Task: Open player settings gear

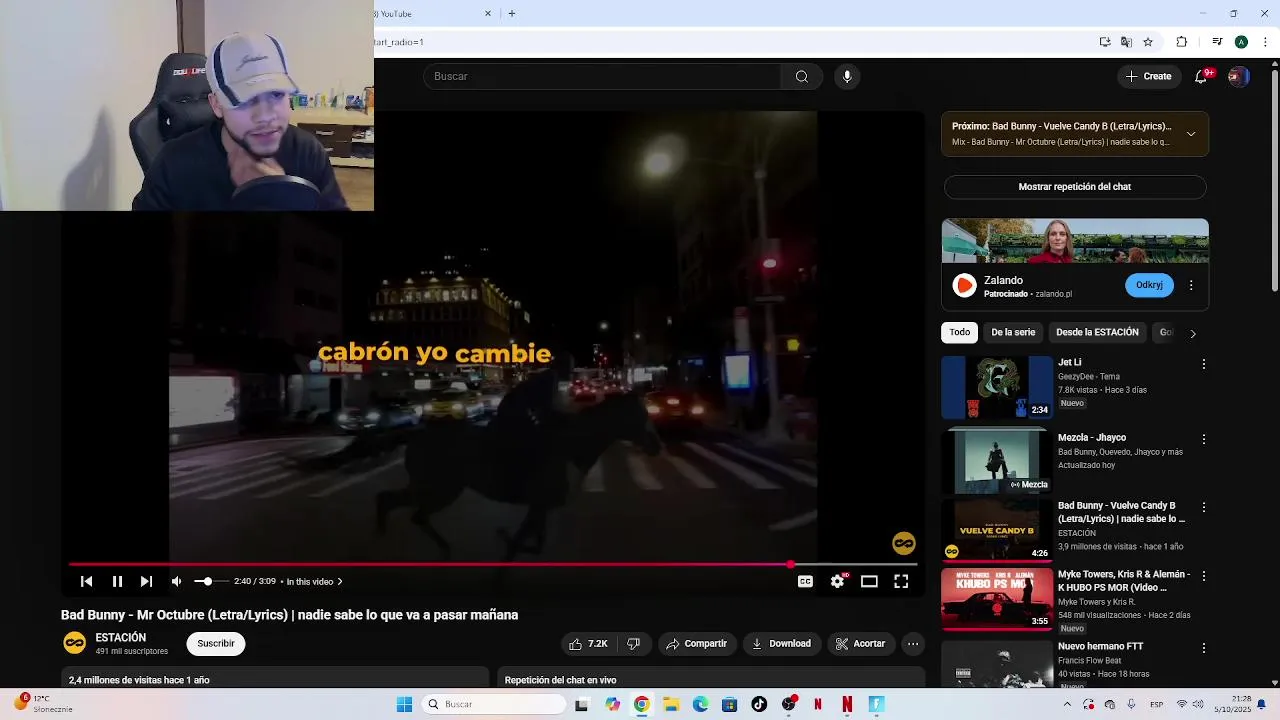Action: (837, 581)
